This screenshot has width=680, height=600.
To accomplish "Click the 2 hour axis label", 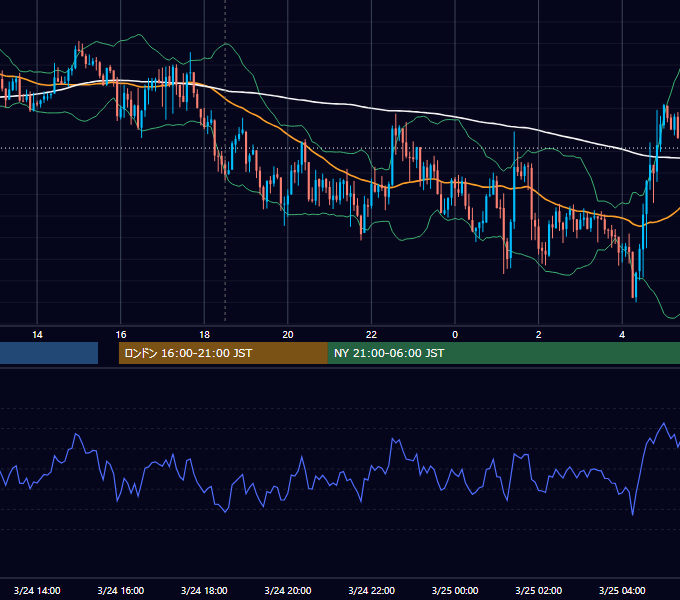I will click(539, 335).
